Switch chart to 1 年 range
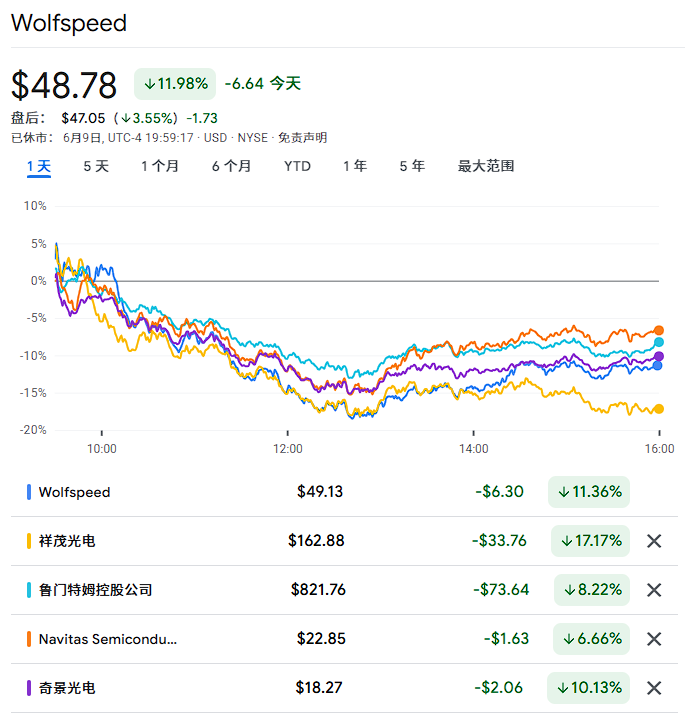 [x=355, y=166]
